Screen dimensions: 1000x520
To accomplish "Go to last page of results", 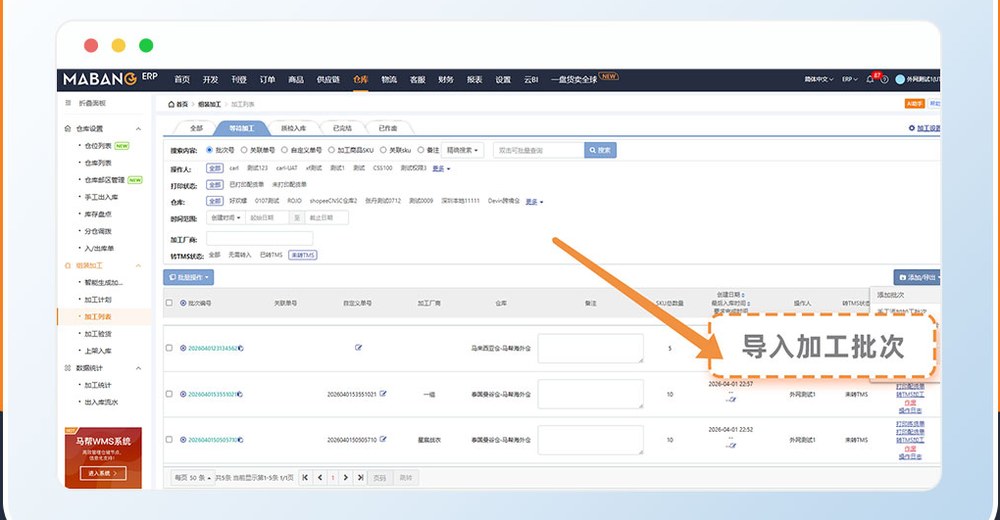I will pos(360,477).
